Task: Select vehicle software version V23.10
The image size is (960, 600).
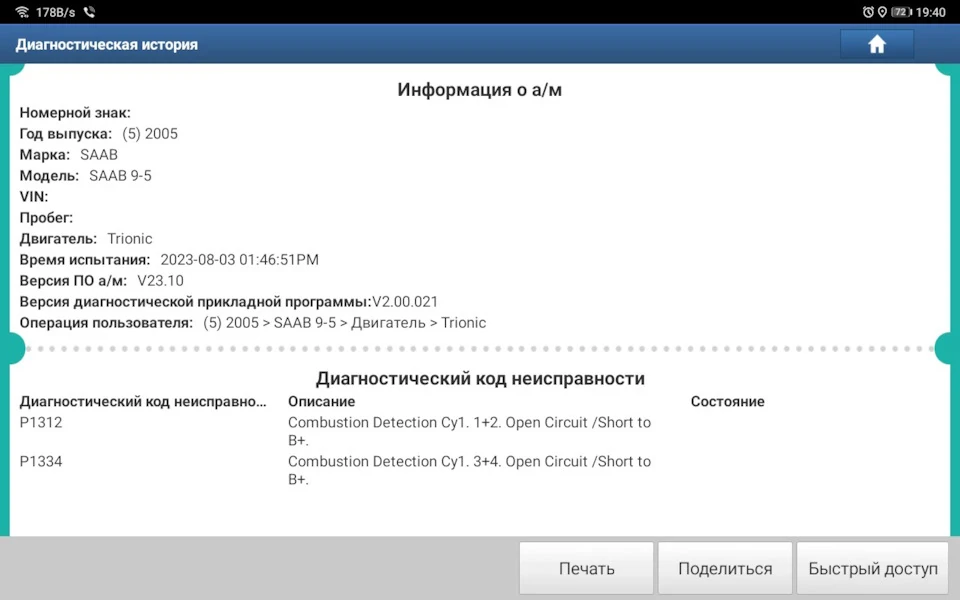Action: click(160, 280)
